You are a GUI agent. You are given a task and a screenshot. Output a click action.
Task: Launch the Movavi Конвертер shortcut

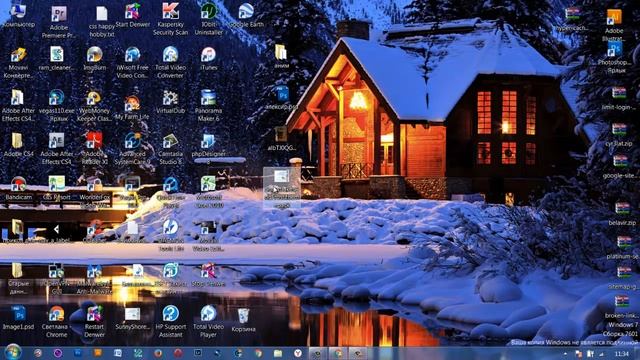pos(18,62)
